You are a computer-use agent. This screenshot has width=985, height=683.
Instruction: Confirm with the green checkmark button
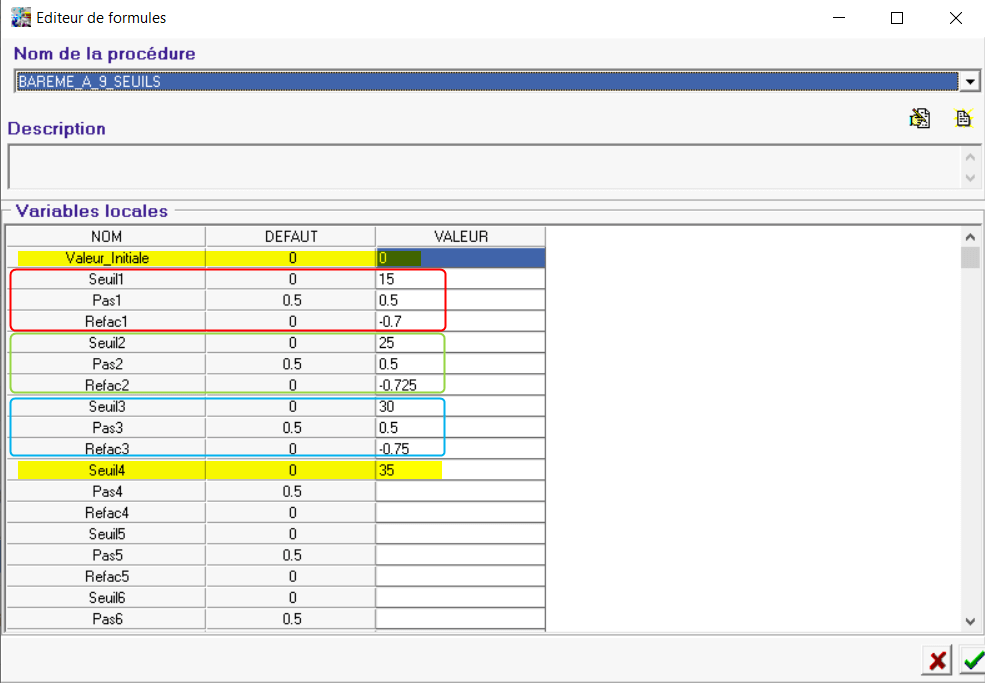click(971, 661)
